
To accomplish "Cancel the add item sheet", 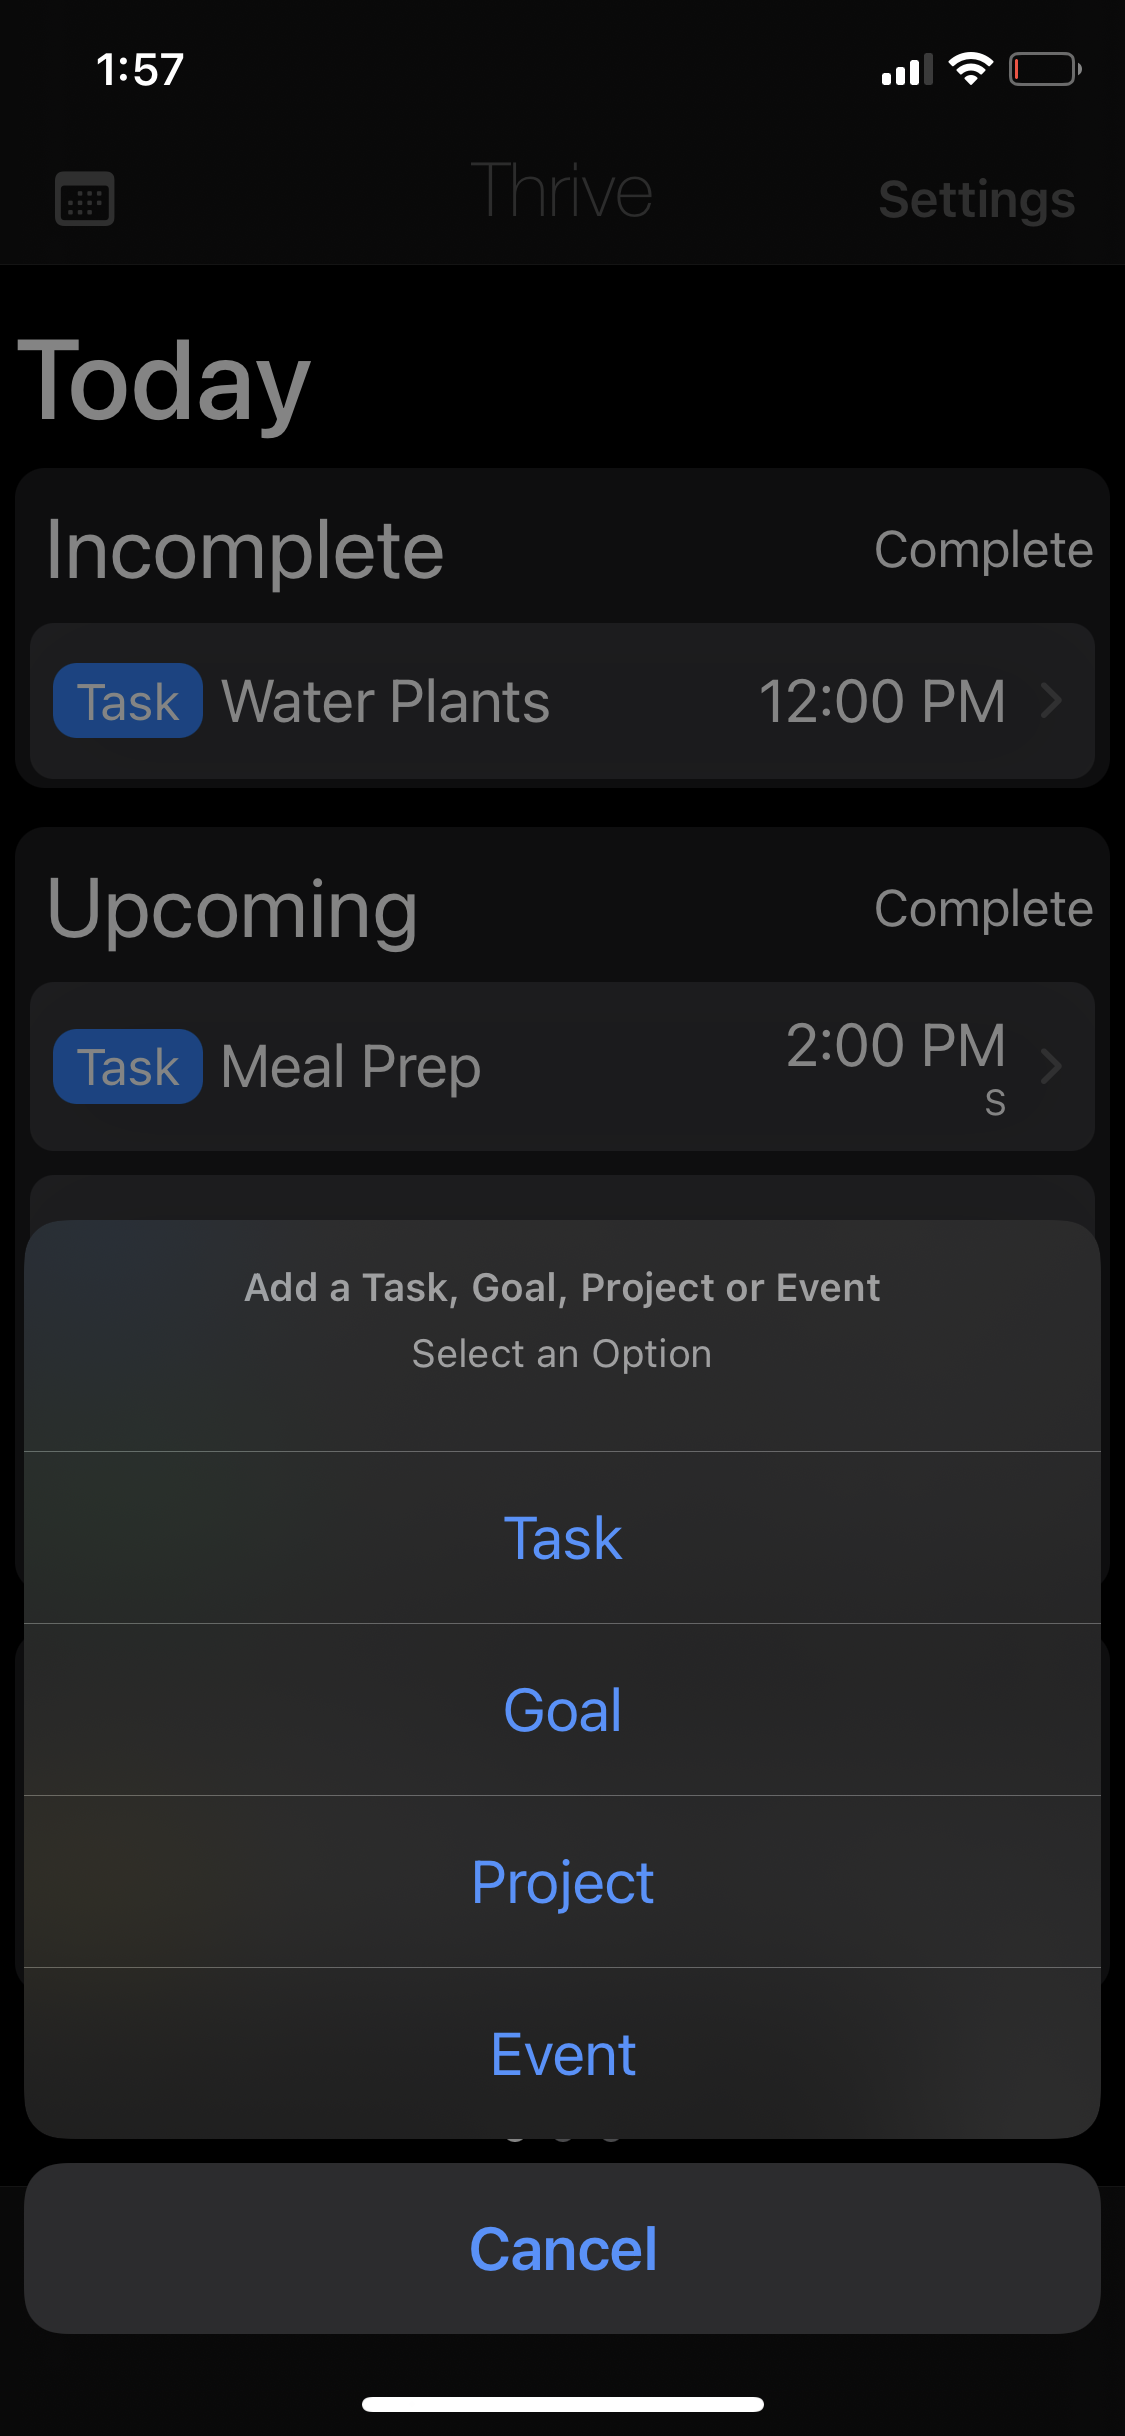I will [563, 2249].
